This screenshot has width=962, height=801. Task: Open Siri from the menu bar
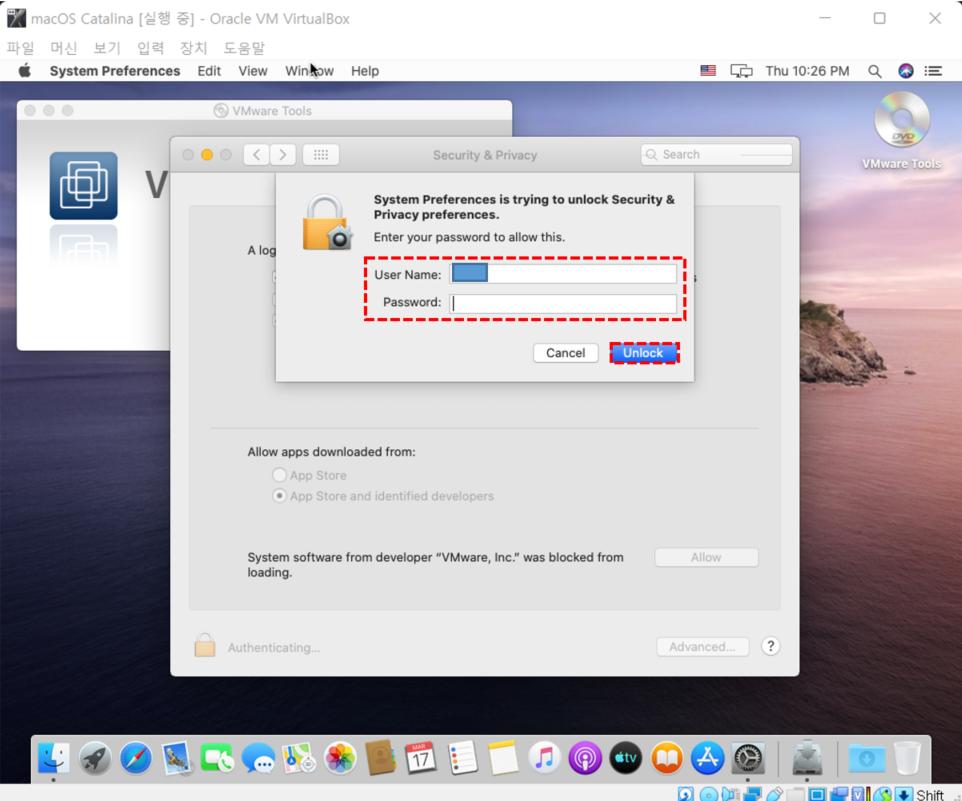[906, 71]
